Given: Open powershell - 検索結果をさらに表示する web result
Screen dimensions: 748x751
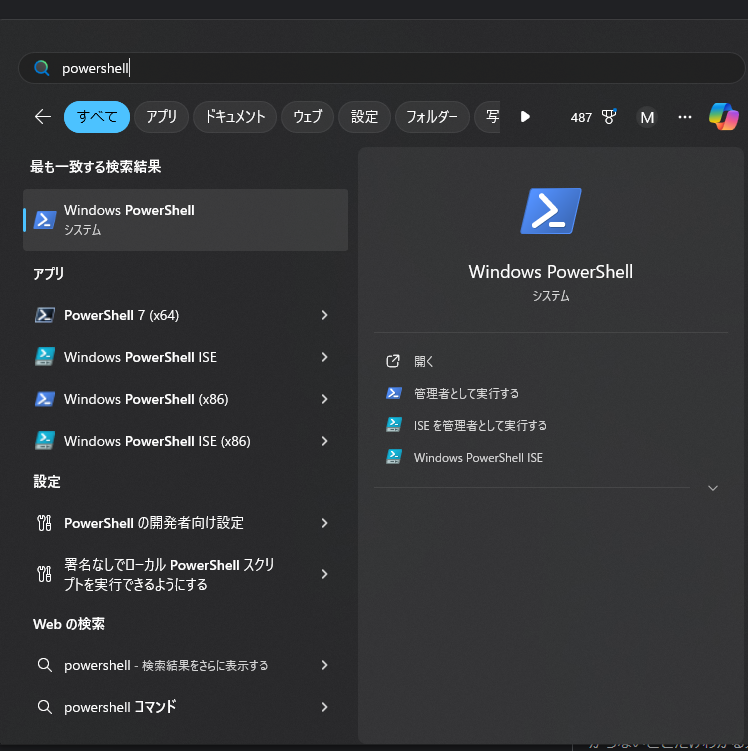Looking at the screenshot, I should click(x=185, y=665).
